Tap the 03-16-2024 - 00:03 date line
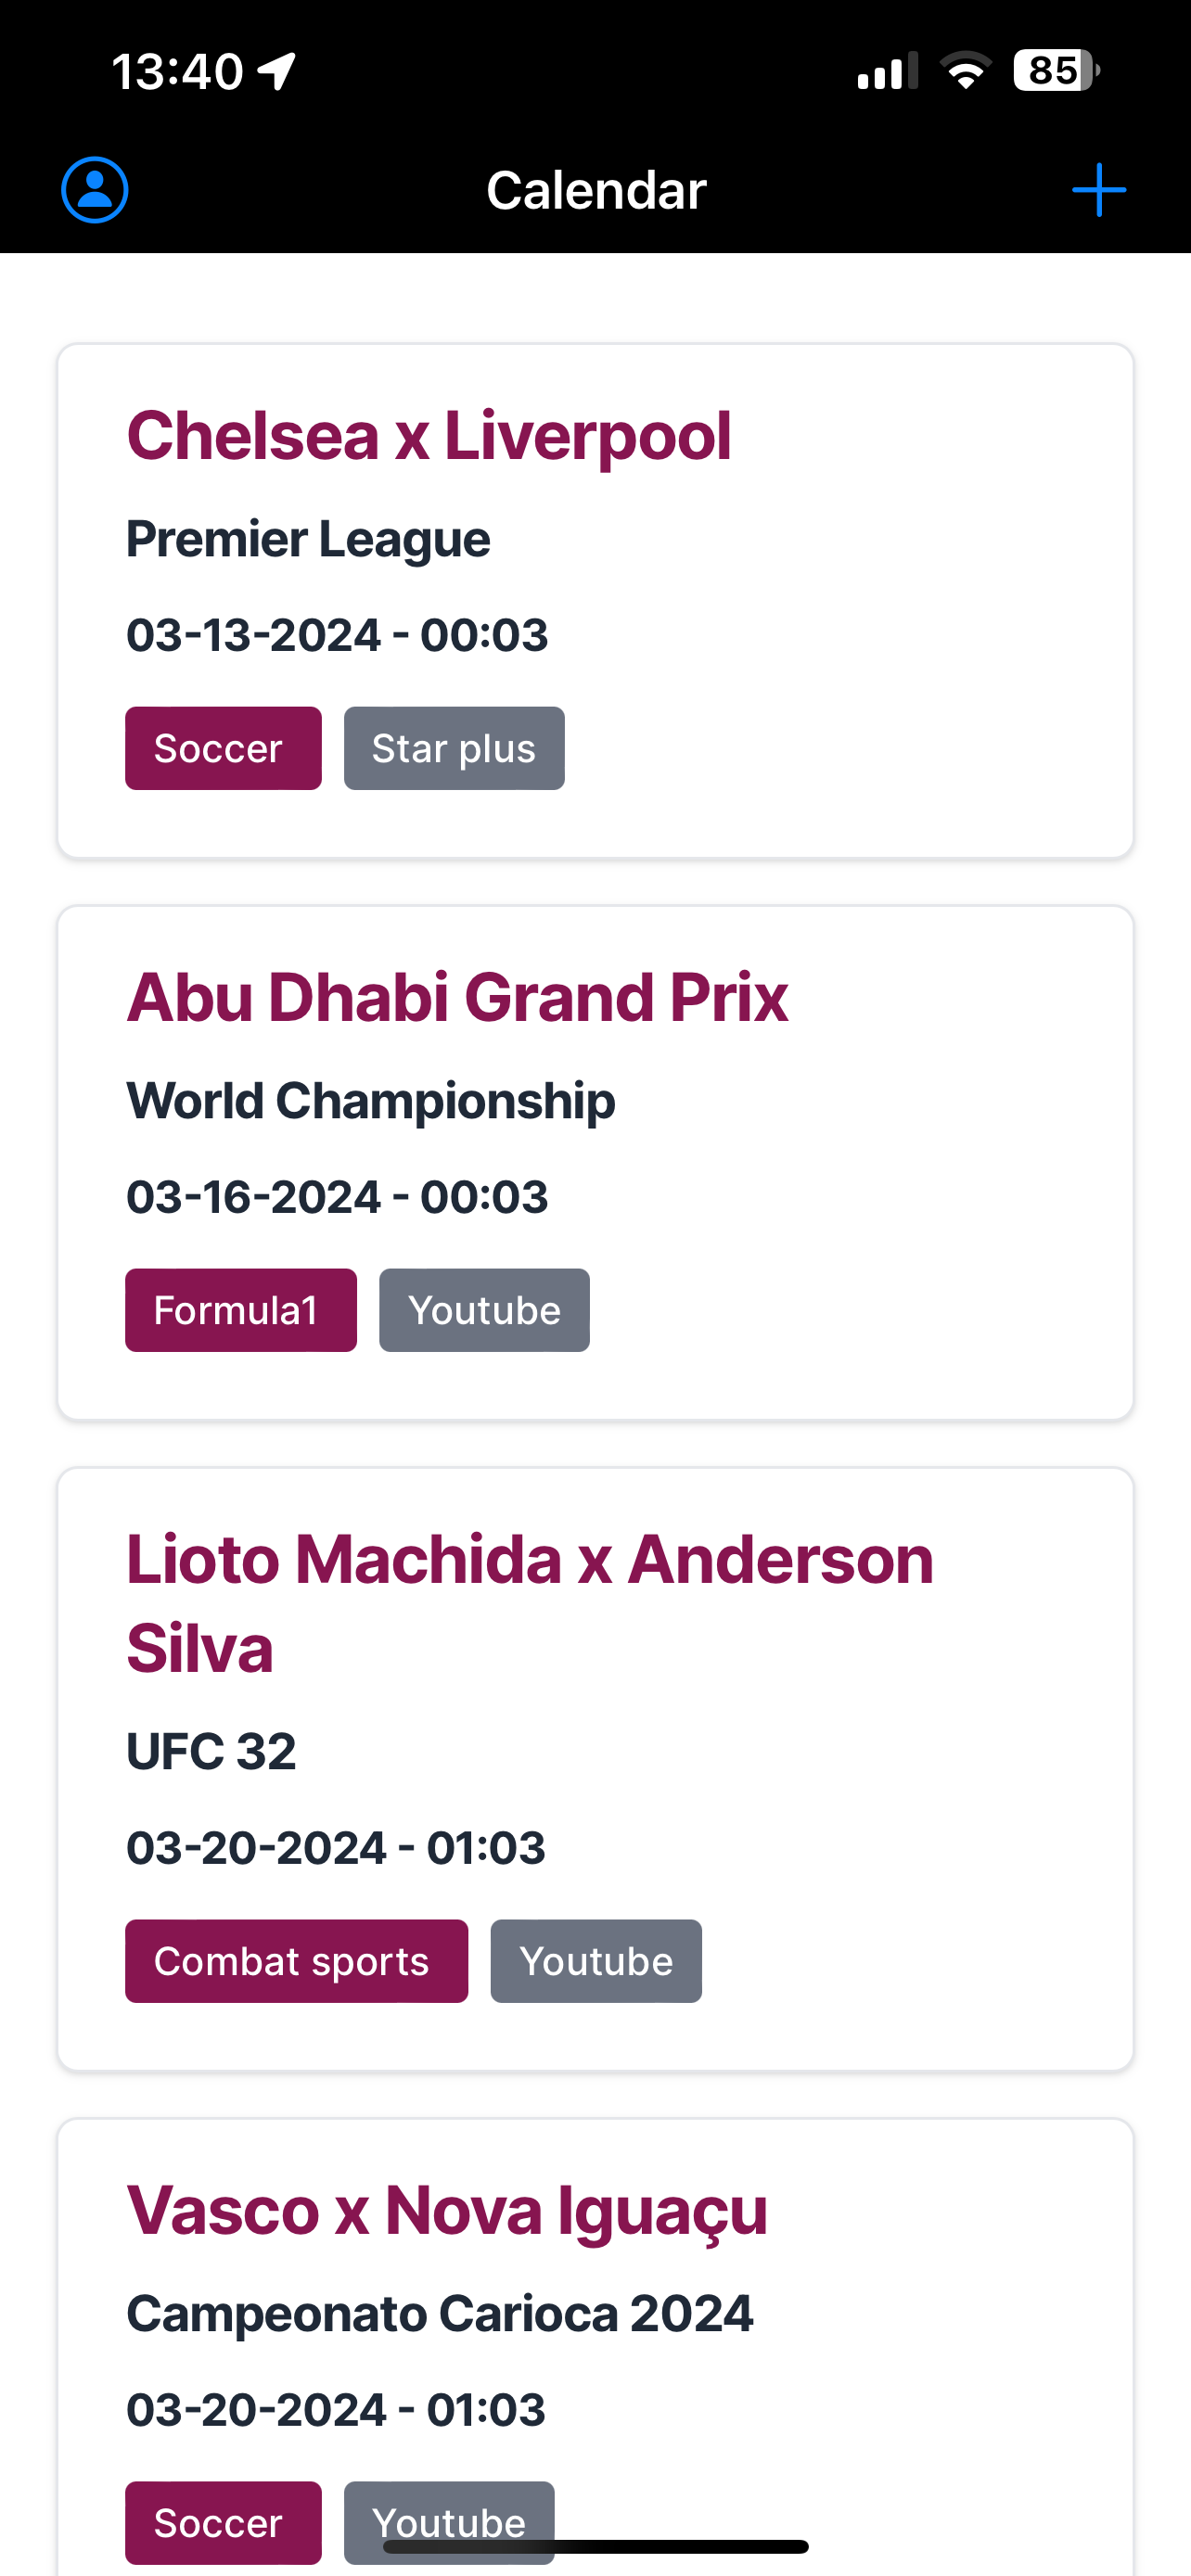This screenshot has width=1191, height=2576. tap(337, 1197)
